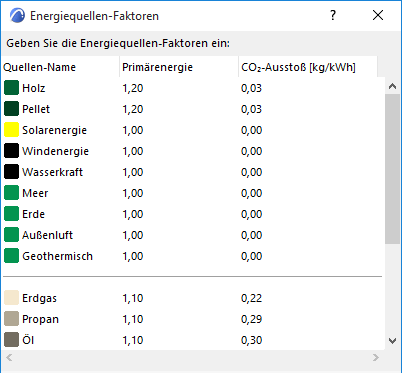Click the Propan color swatch

pyautogui.click(x=11, y=319)
